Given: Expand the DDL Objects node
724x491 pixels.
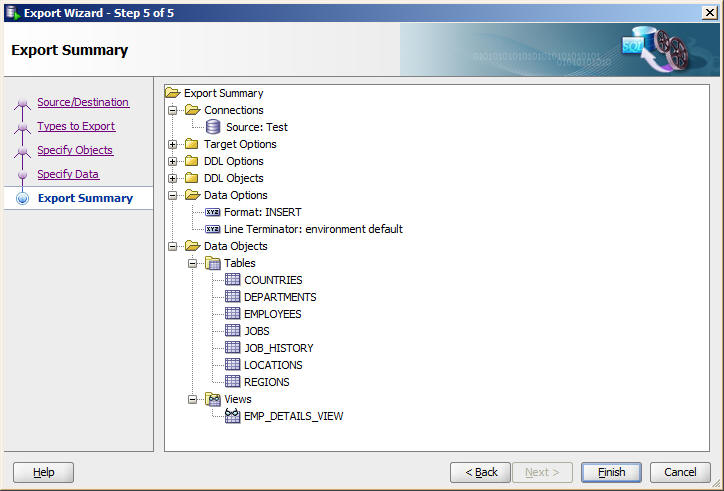Looking at the screenshot, I should tap(172, 178).
